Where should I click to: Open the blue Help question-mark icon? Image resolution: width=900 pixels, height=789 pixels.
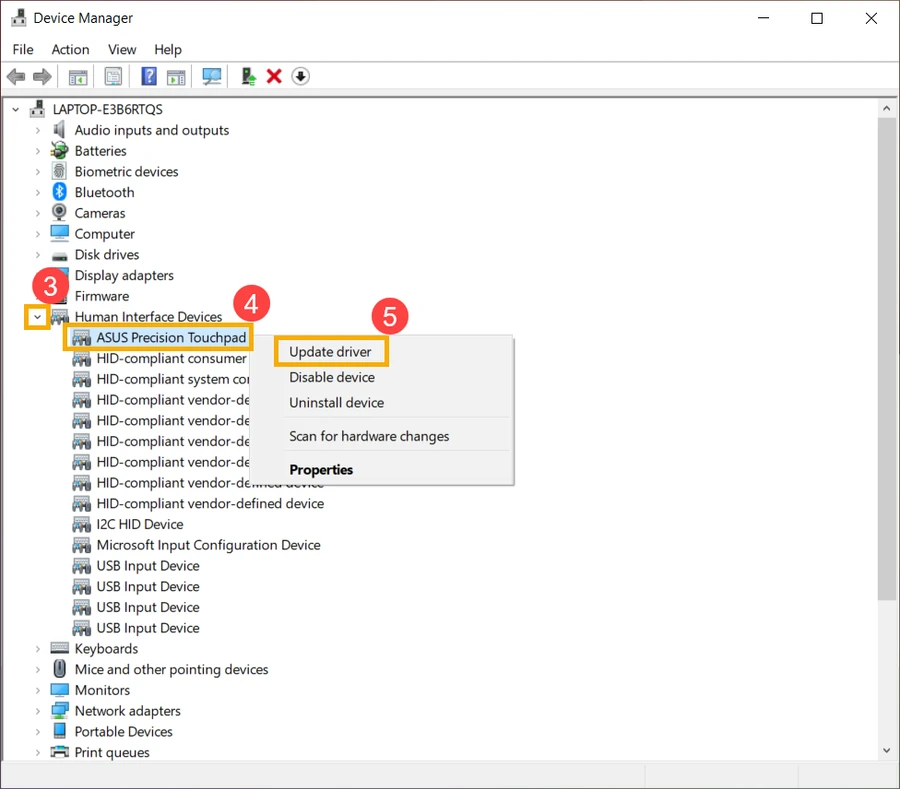149,76
